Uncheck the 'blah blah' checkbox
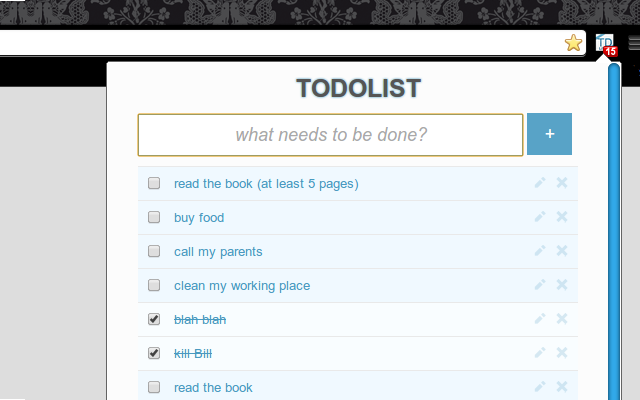Image resolution: width=640 pixels, height=400 pixels. tap(154, 319)
